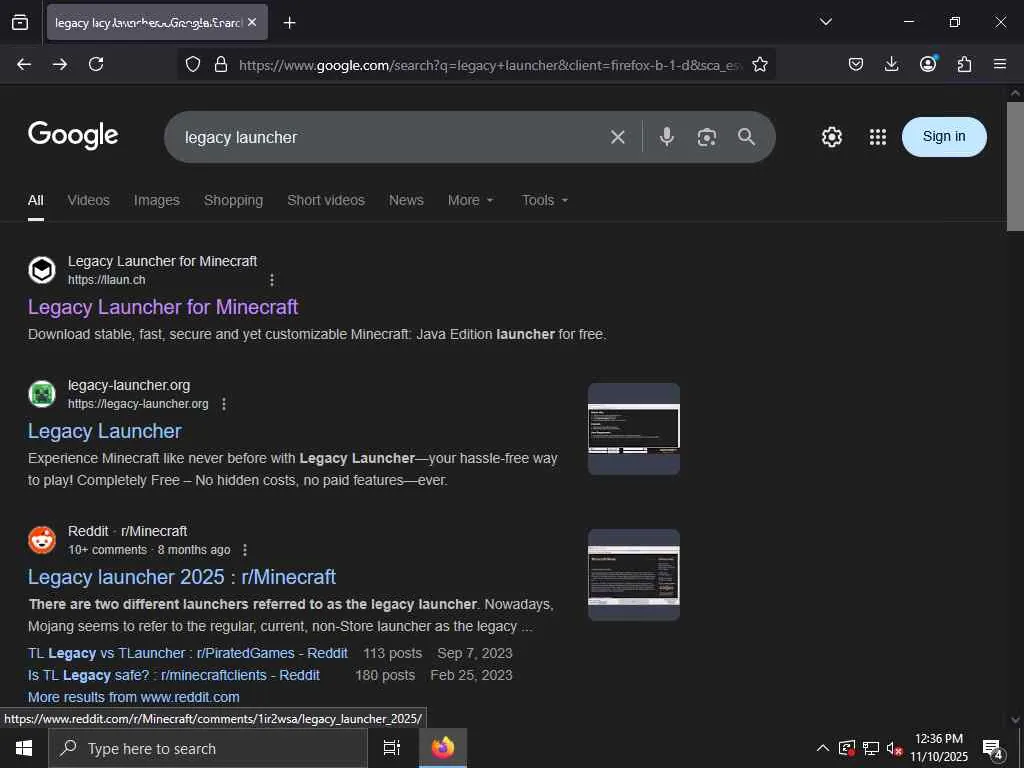Open Task View on the taskbar
The width and height of the screenshot is (1024, 768).
pos(392,748)
